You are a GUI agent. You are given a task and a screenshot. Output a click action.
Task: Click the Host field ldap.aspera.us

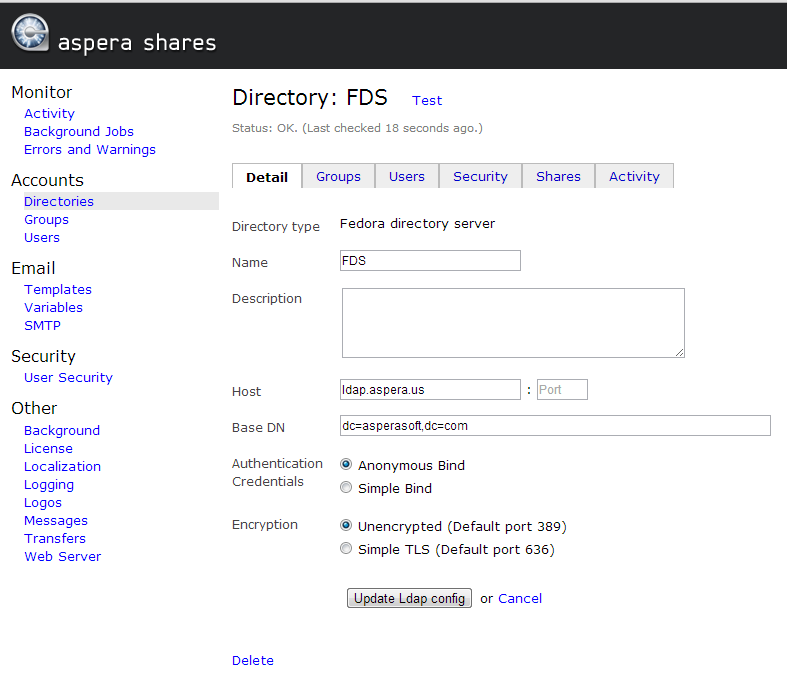tap(430, 389)
